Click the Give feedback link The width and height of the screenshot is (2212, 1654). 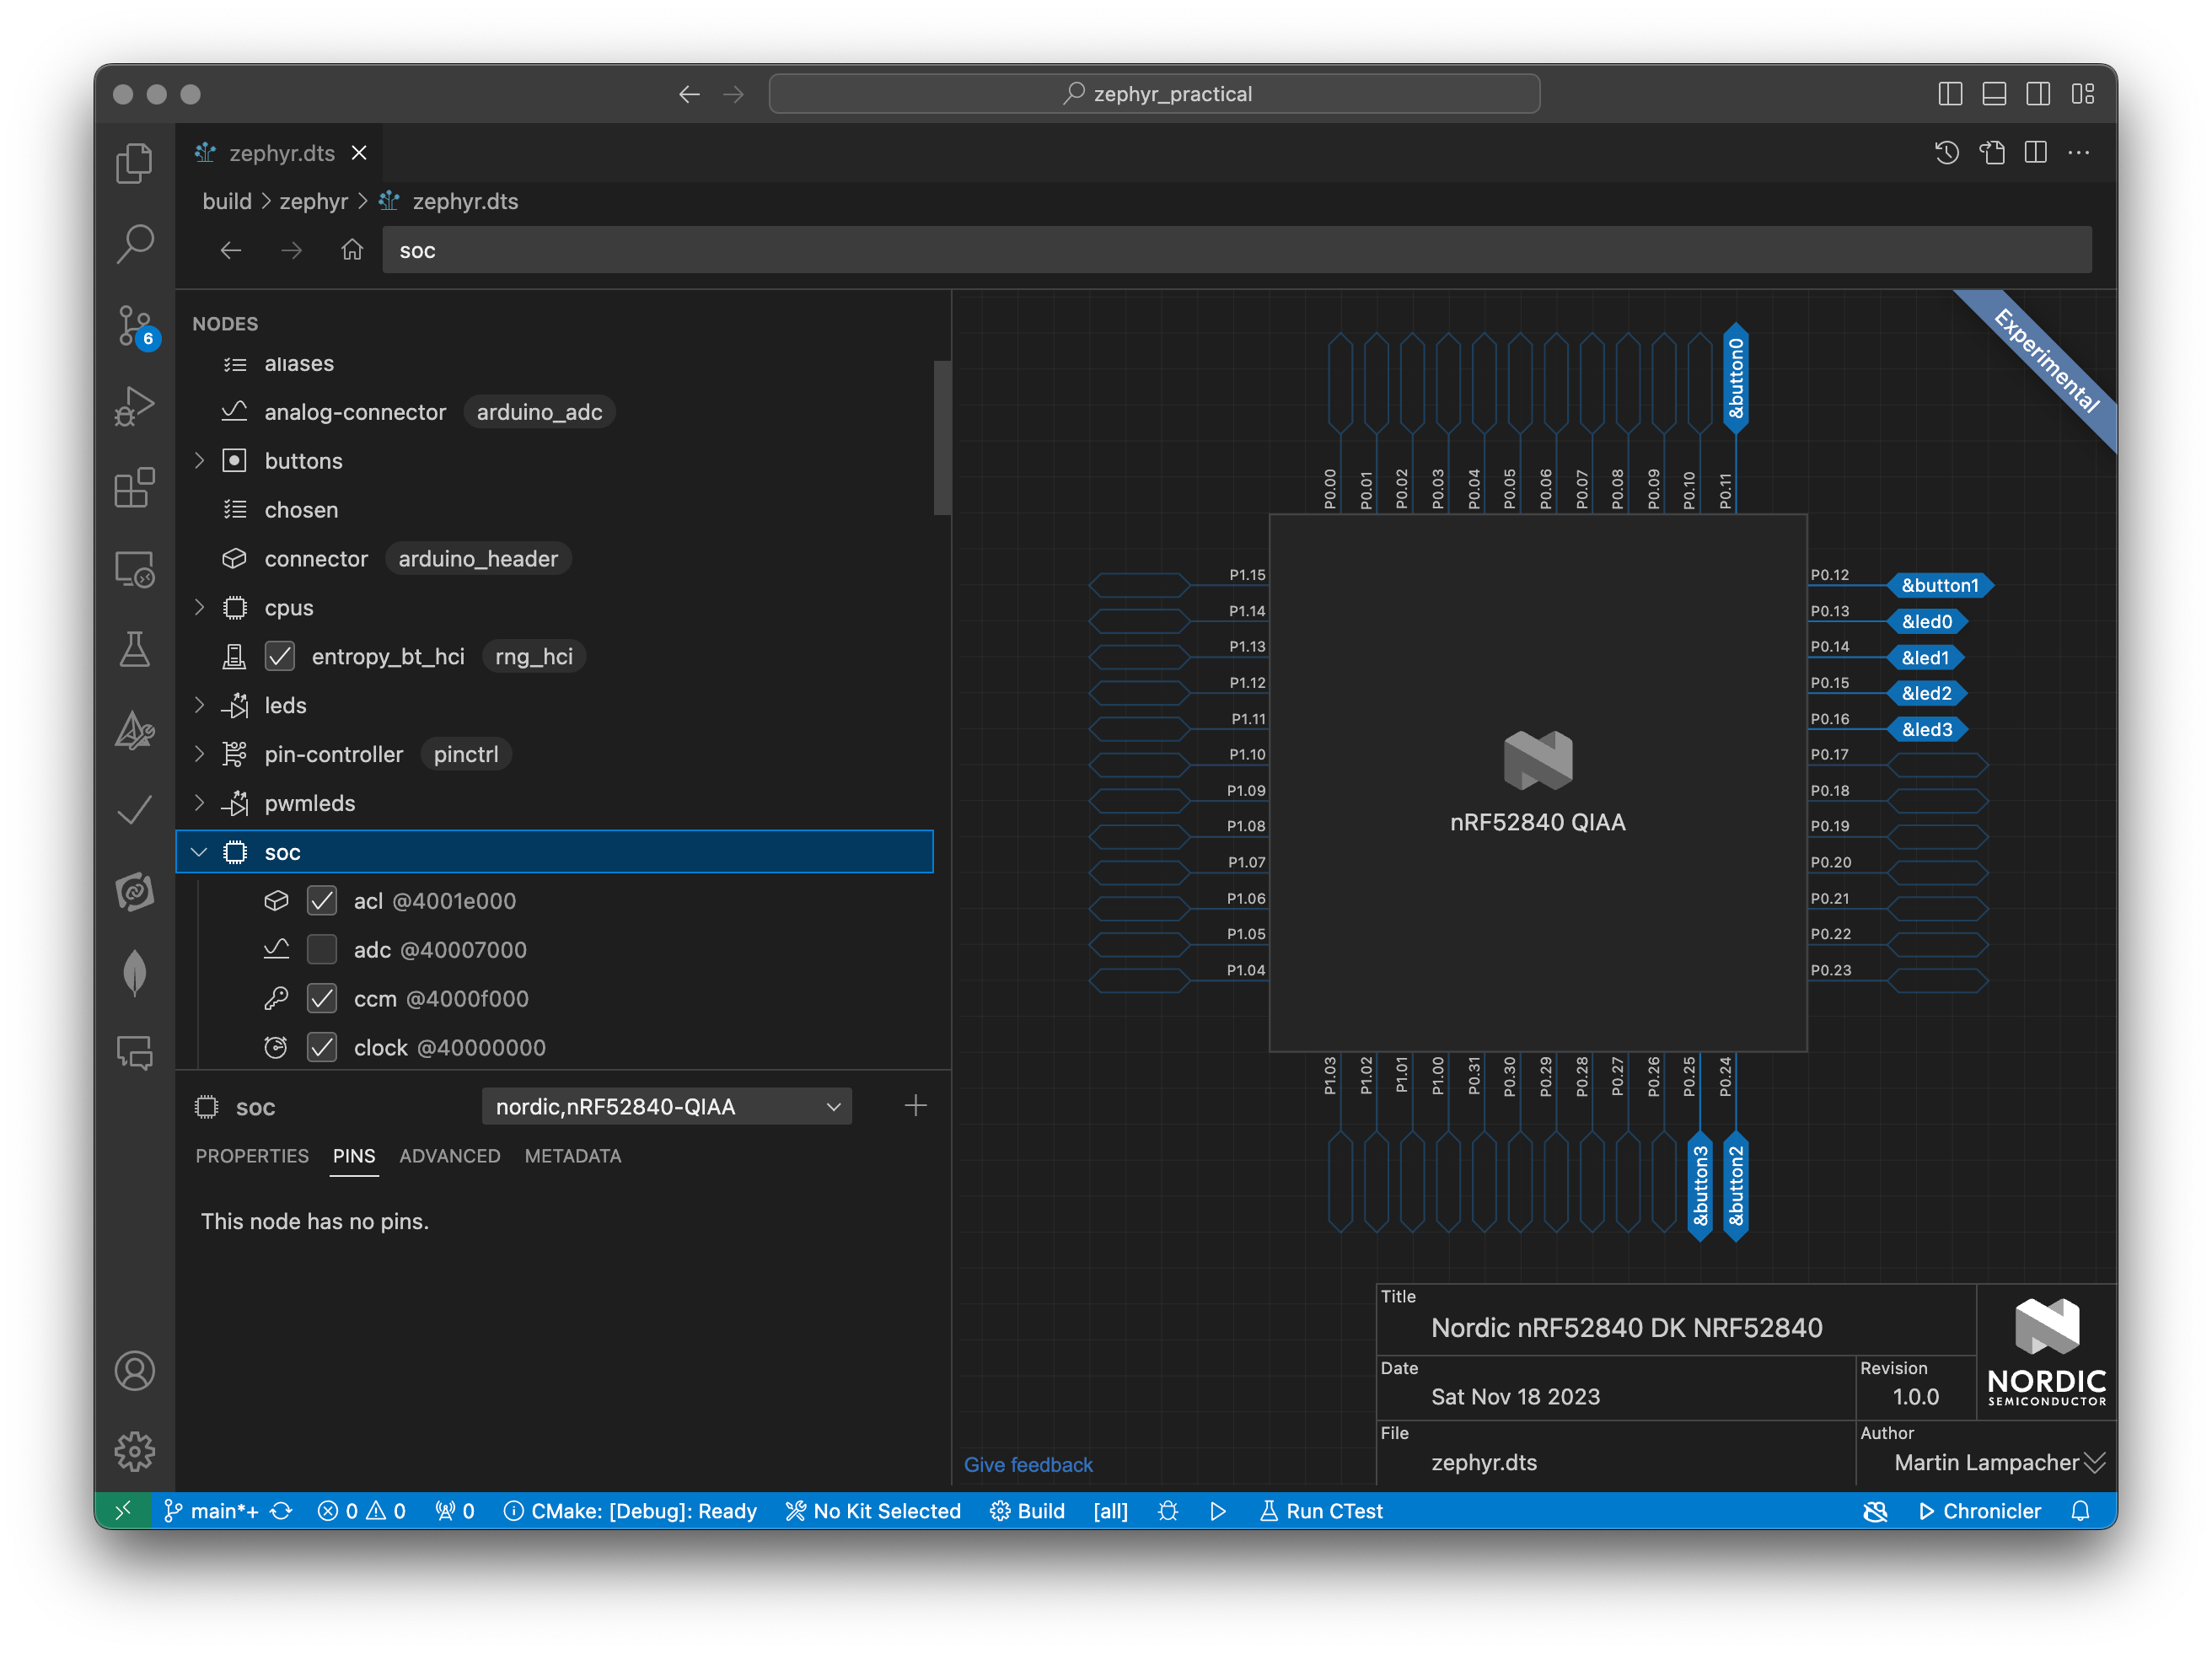tap(1028, 1465)
